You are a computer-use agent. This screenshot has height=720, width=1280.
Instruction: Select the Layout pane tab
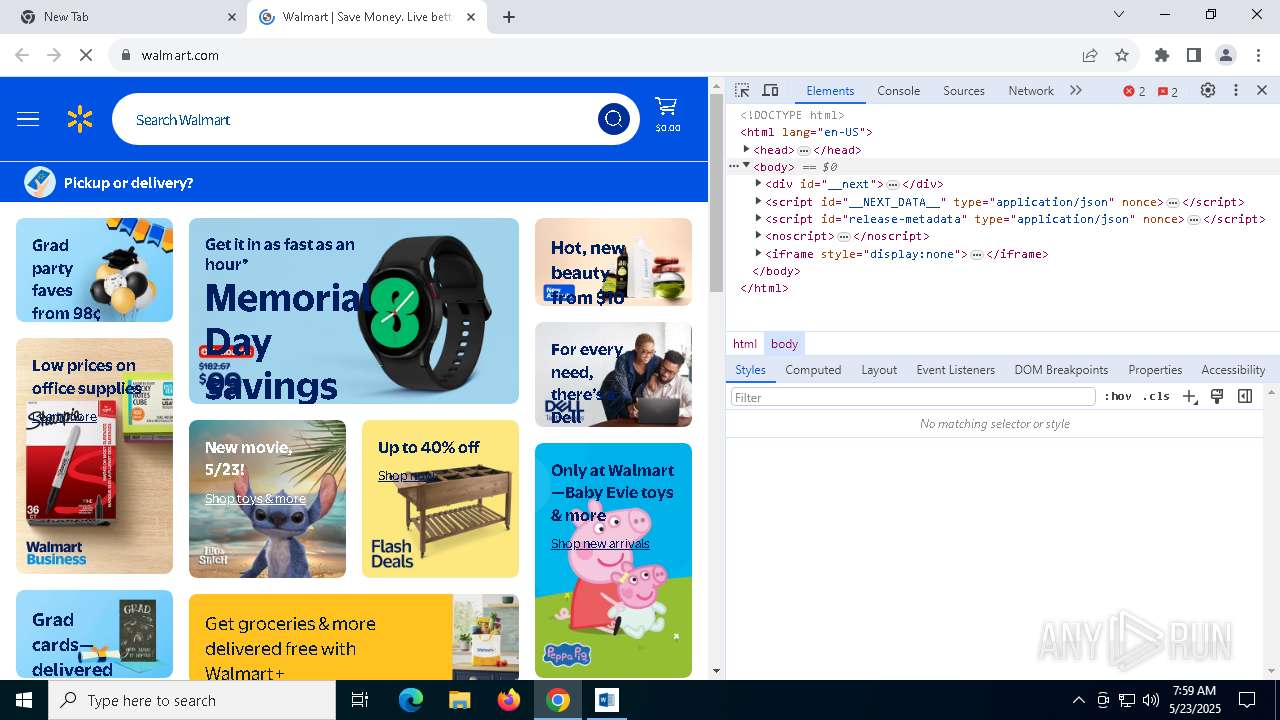(879, 370)
